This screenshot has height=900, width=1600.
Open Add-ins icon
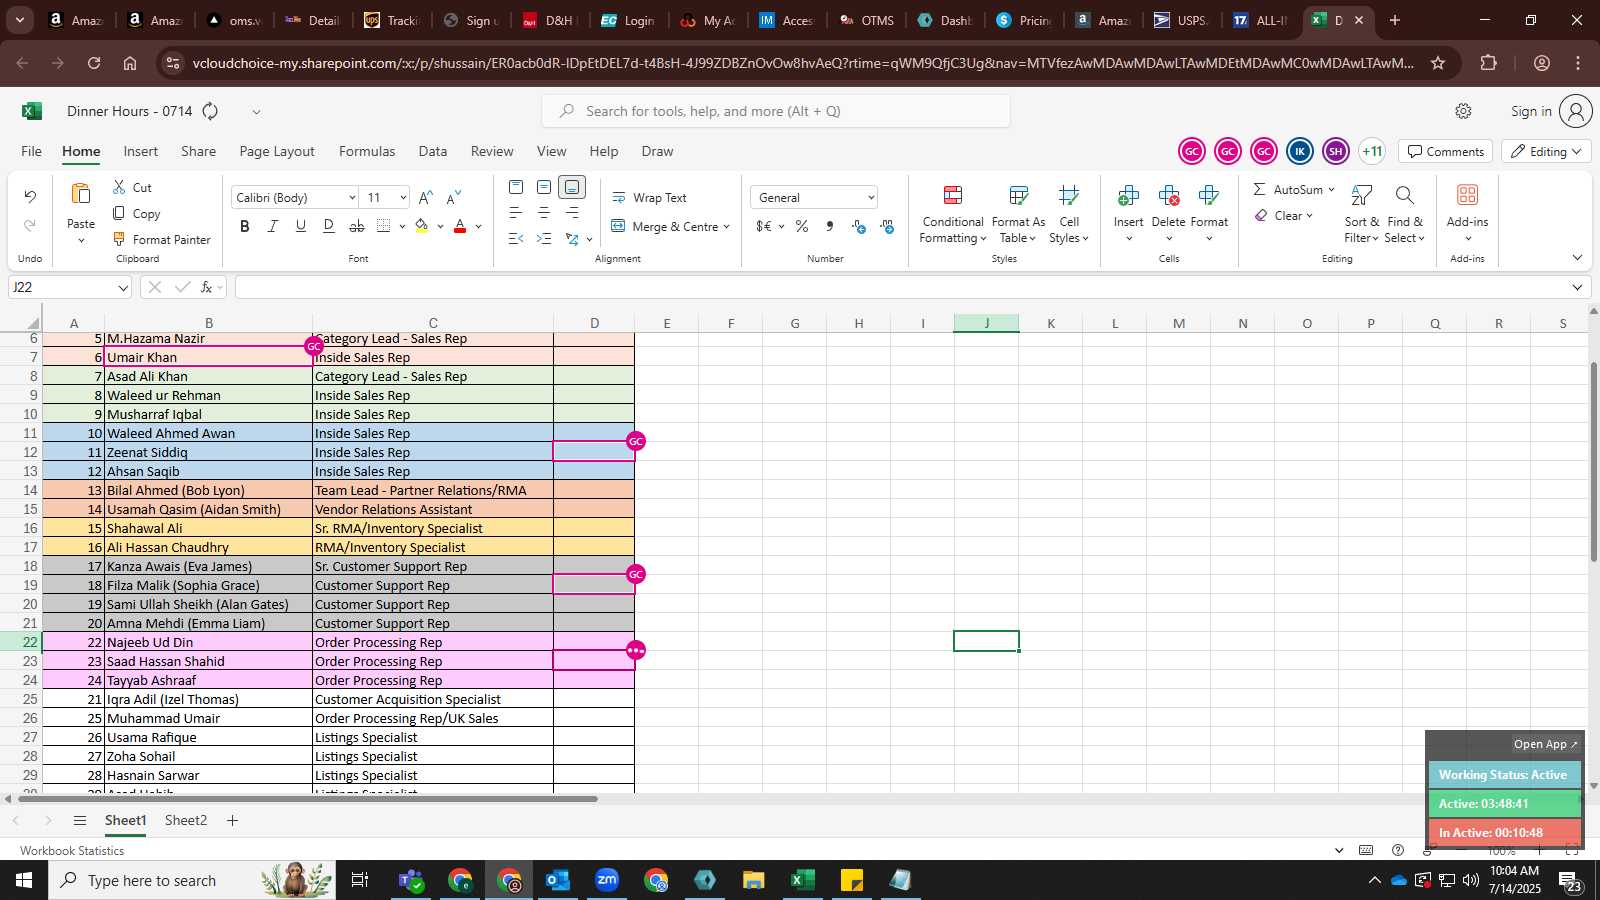(x=1467, y=195)
